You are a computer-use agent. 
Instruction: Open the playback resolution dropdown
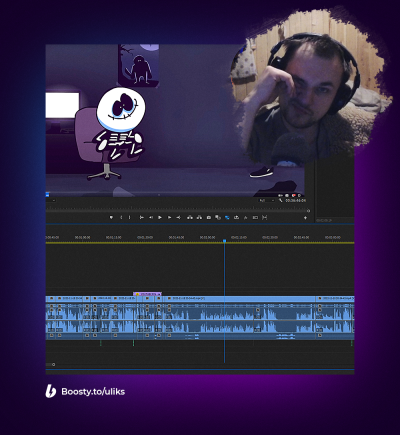coord(266,200)
